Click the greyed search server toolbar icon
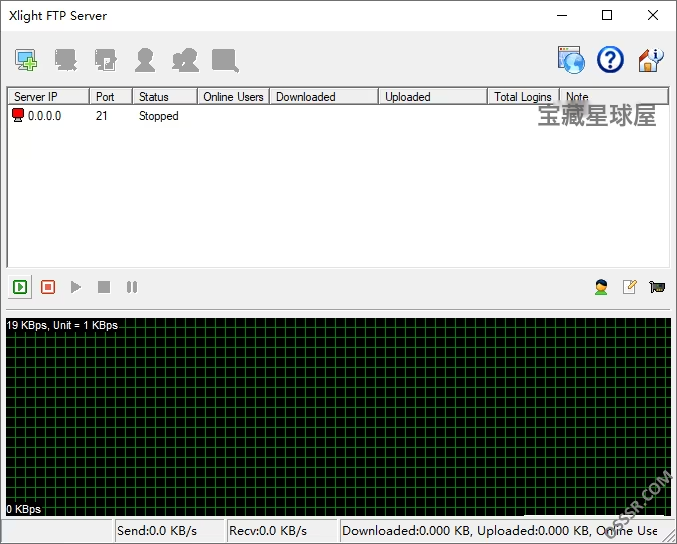 tap(225, 60)
